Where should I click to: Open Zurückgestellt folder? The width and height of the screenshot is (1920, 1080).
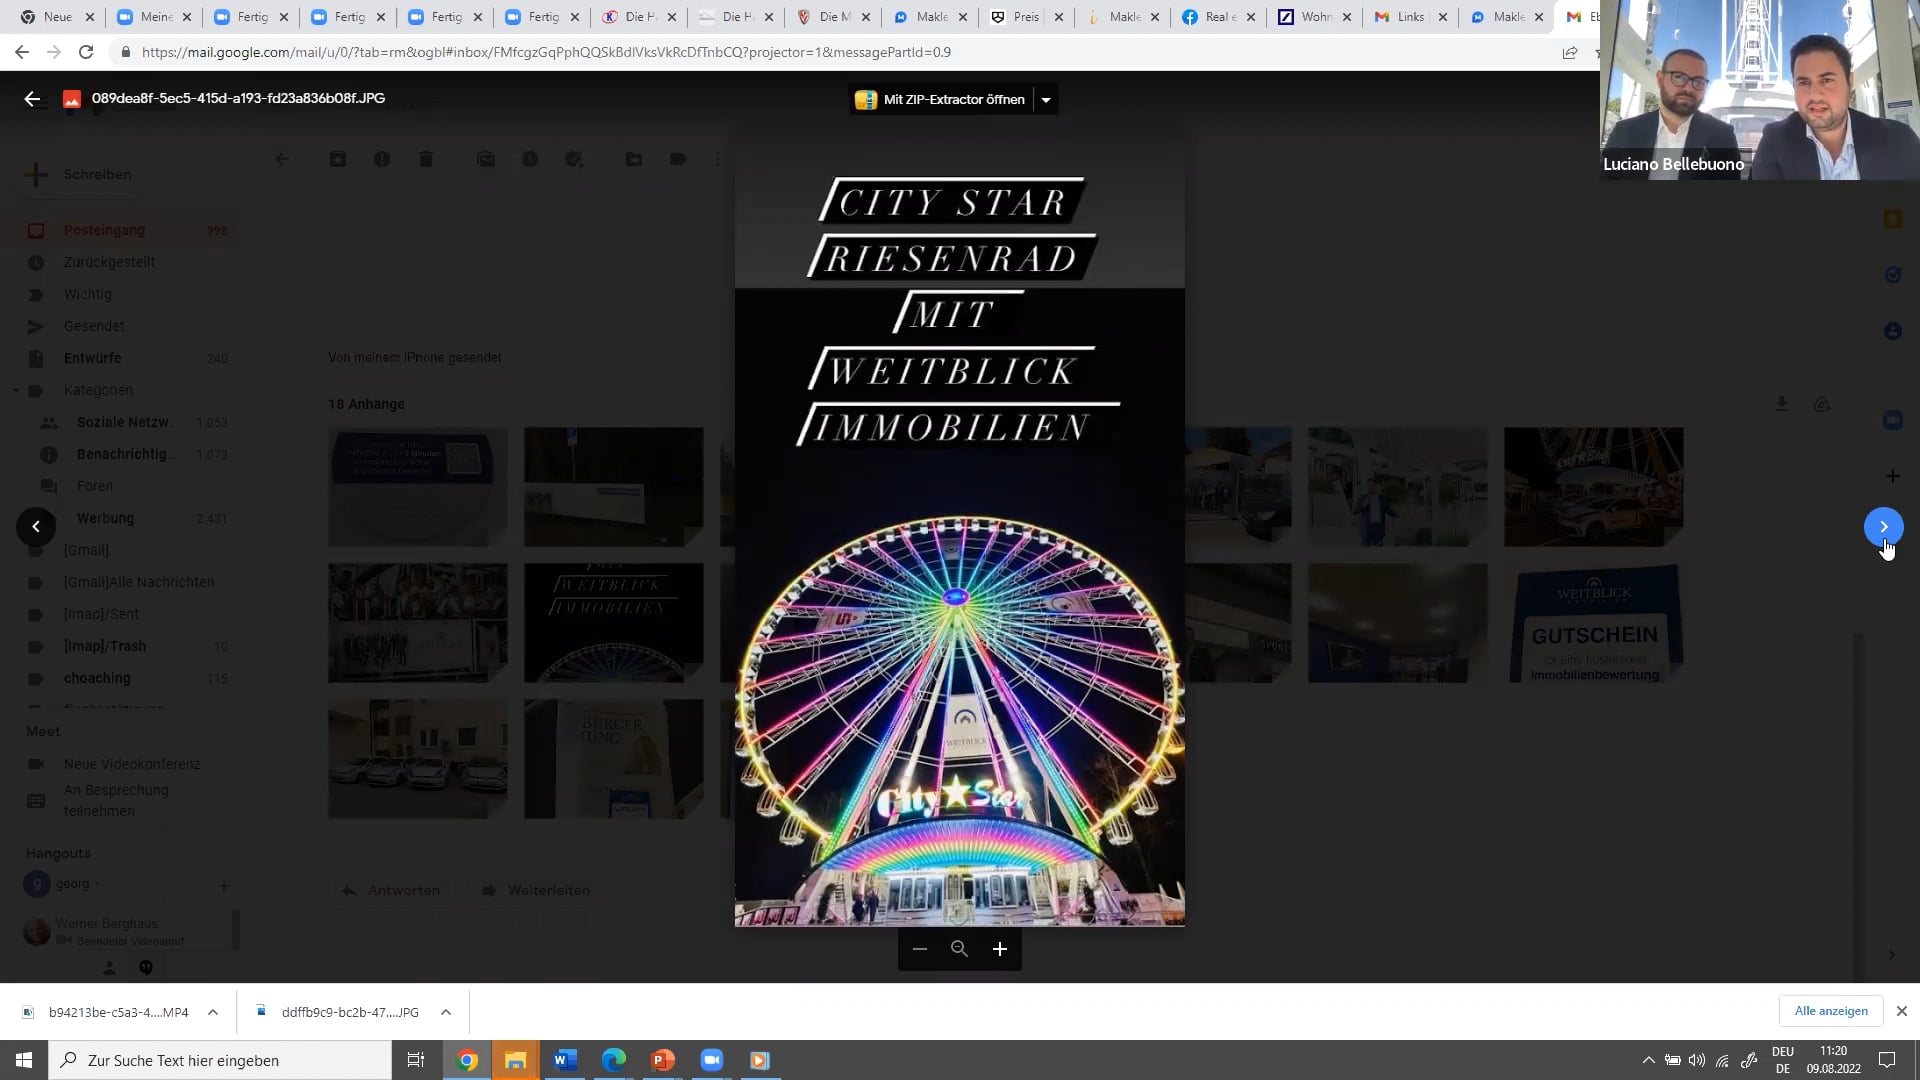click(120, 262)
